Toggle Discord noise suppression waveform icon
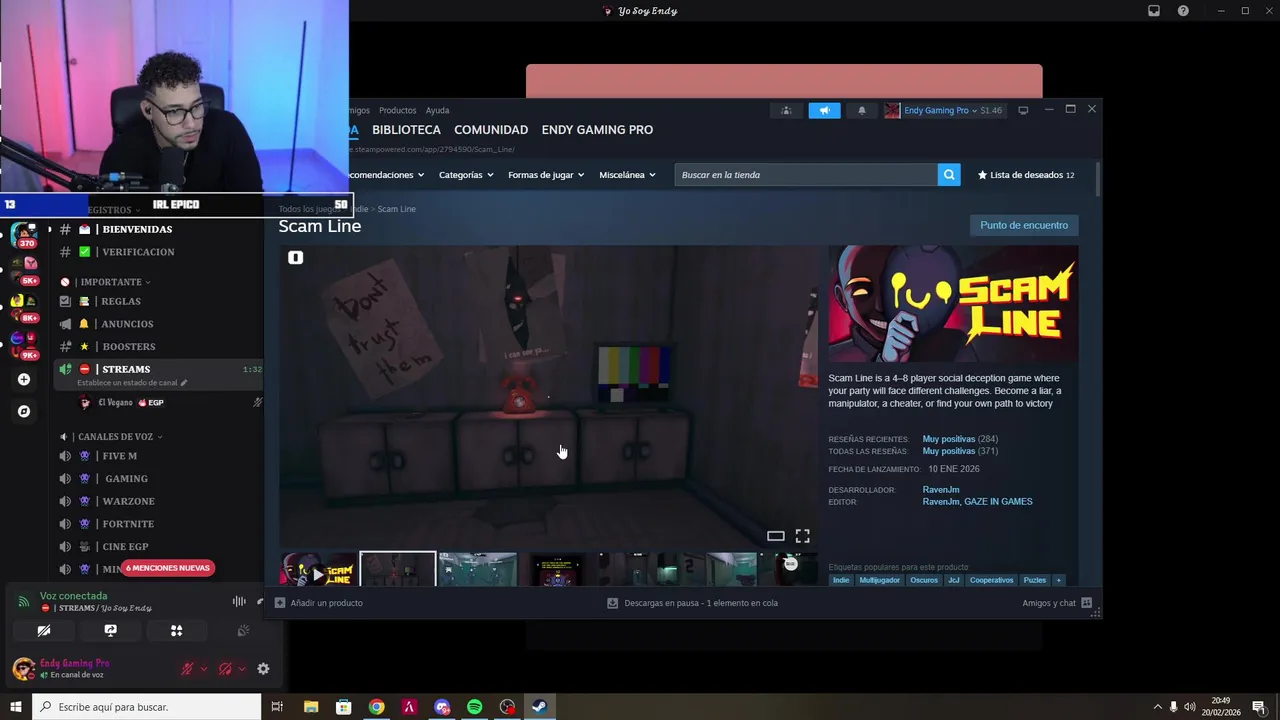This screenshot has width=1280, height=720. 239,601
